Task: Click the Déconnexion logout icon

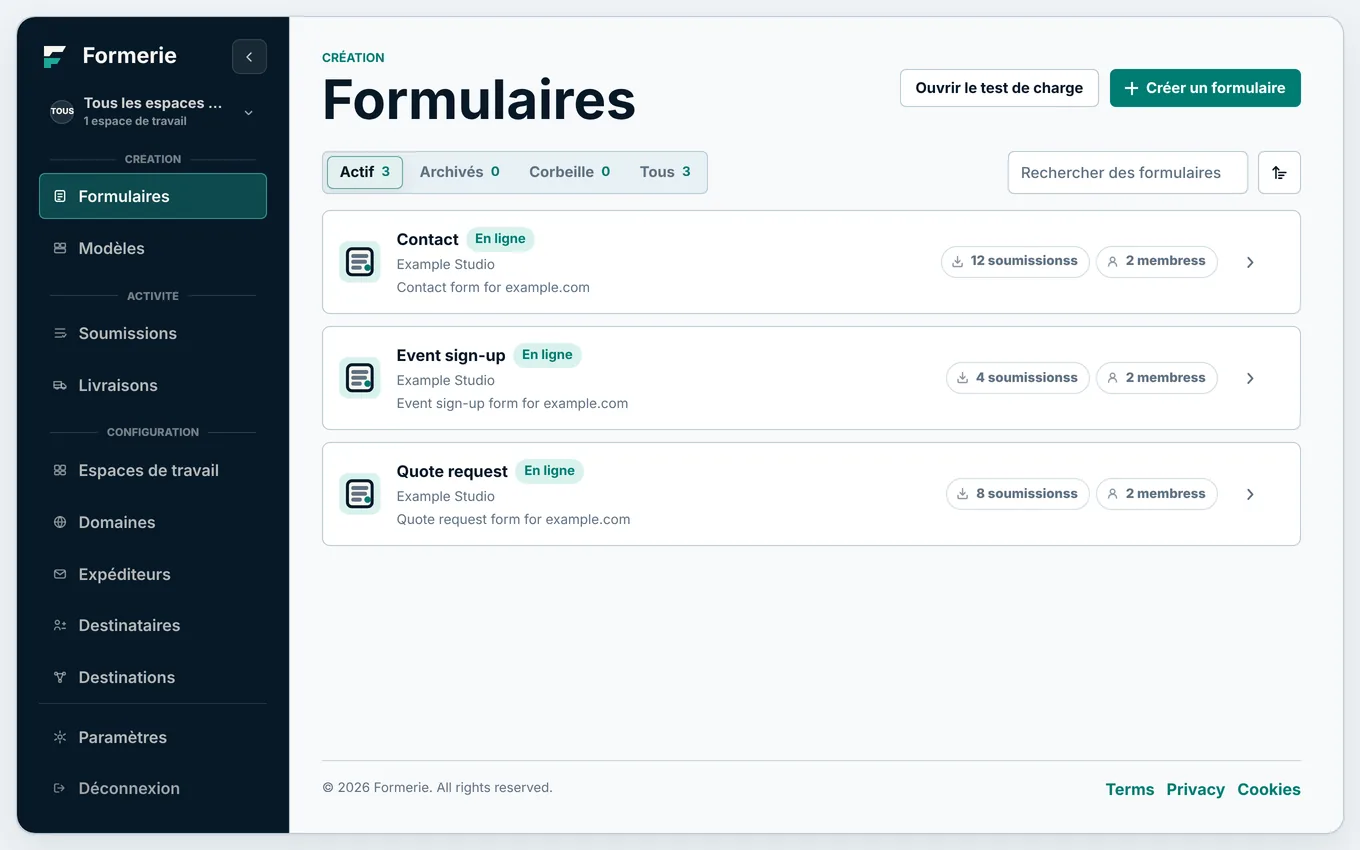Action: tap(60, 788)
